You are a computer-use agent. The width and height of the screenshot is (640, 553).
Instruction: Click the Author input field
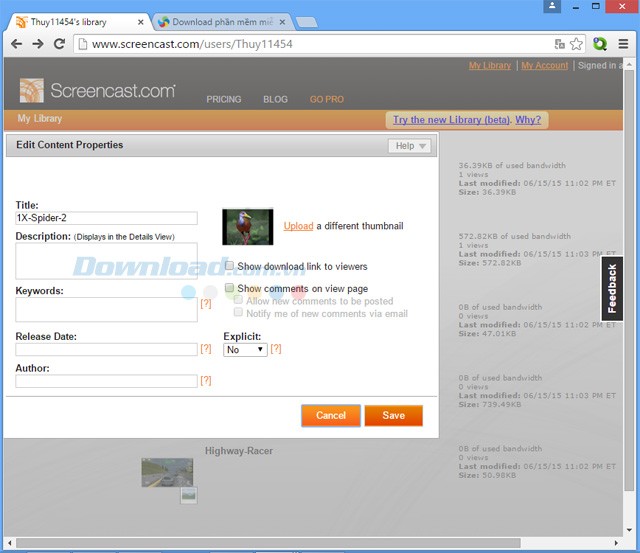[107, 381]
